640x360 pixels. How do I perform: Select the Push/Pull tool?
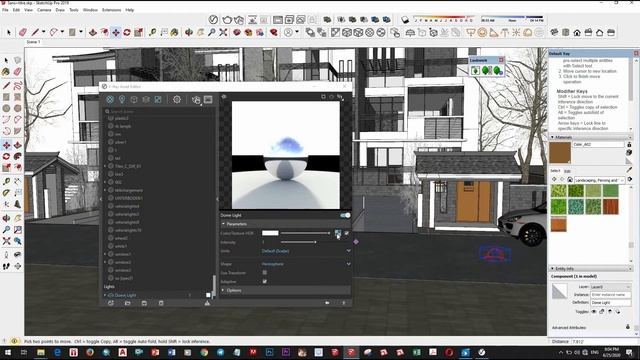pyautogui.click(x=93, y=32)
